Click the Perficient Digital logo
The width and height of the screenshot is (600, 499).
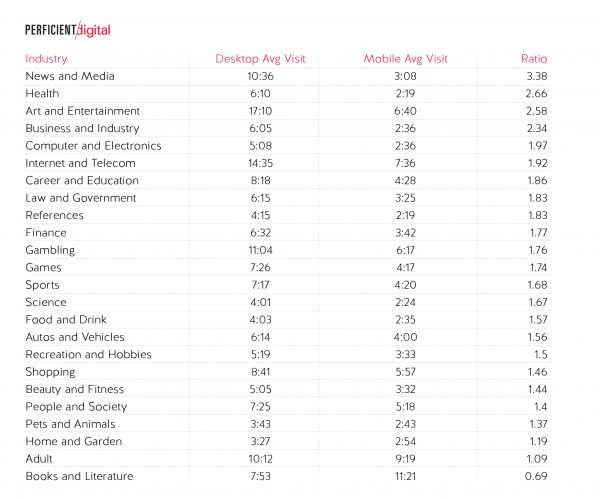[67, 29]
